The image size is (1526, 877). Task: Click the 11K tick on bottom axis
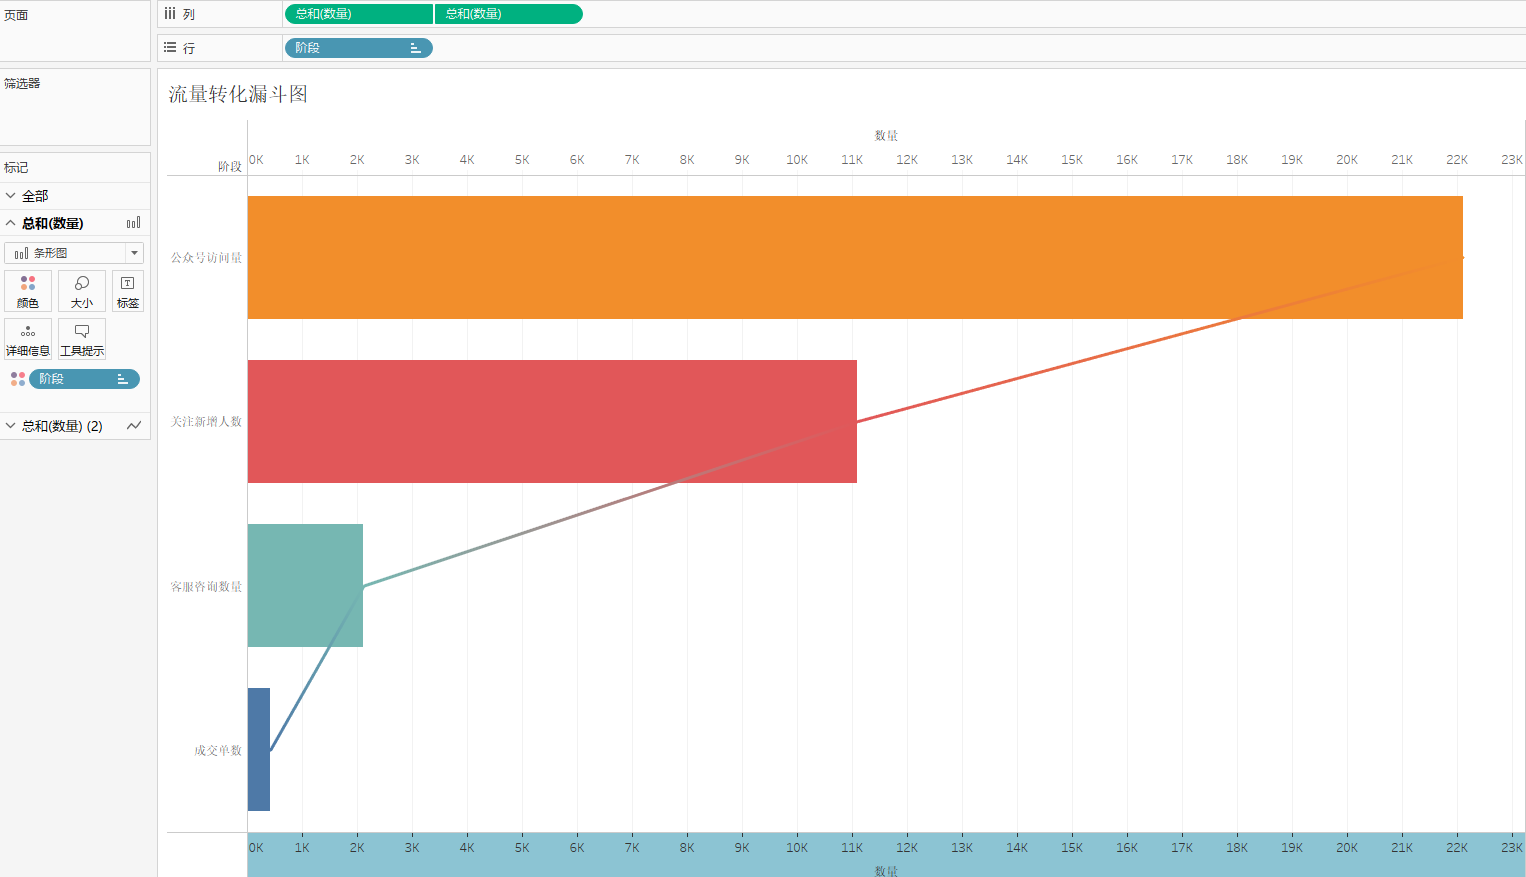pos(852,848)
